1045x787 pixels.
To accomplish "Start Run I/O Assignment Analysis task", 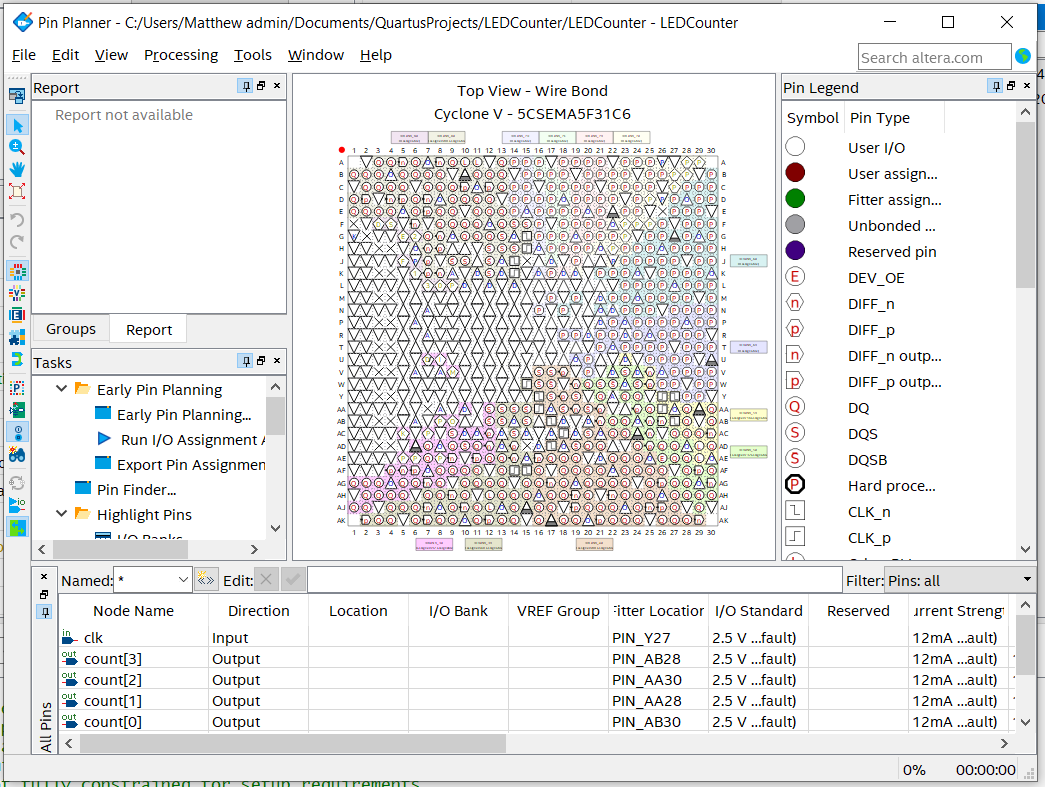I will 193,440.
